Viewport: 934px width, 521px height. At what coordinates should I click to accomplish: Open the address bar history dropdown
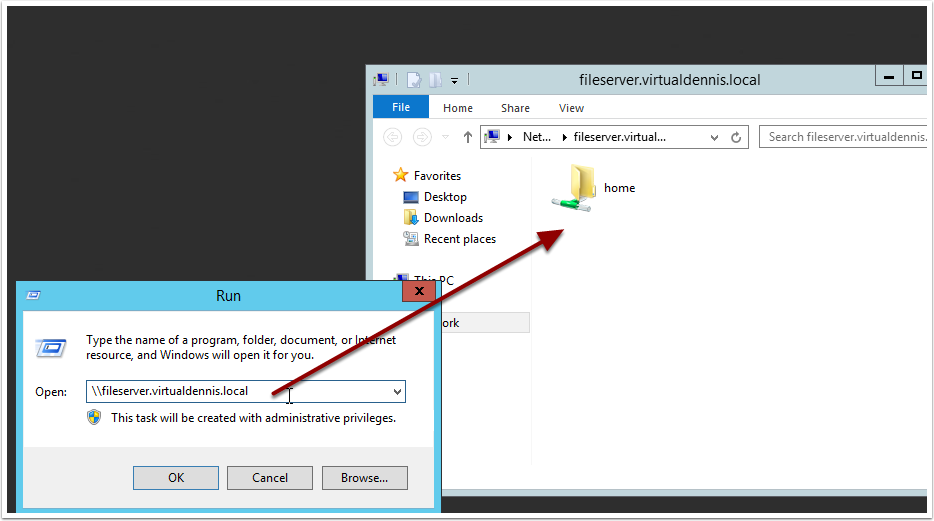click(x=714, y=137)
